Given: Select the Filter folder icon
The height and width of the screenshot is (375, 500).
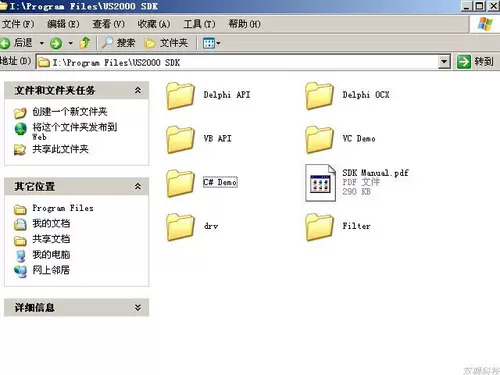Looking at the screenshot, I should point(319,227).
